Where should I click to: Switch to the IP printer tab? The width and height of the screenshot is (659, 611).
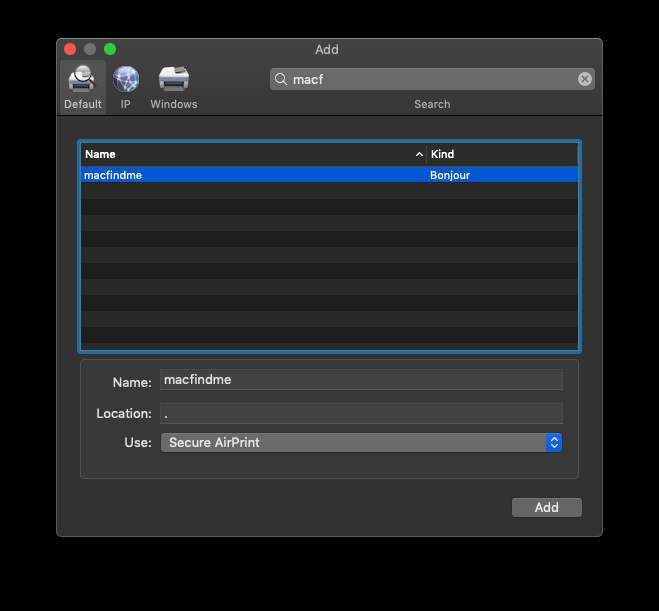point(126,87)
